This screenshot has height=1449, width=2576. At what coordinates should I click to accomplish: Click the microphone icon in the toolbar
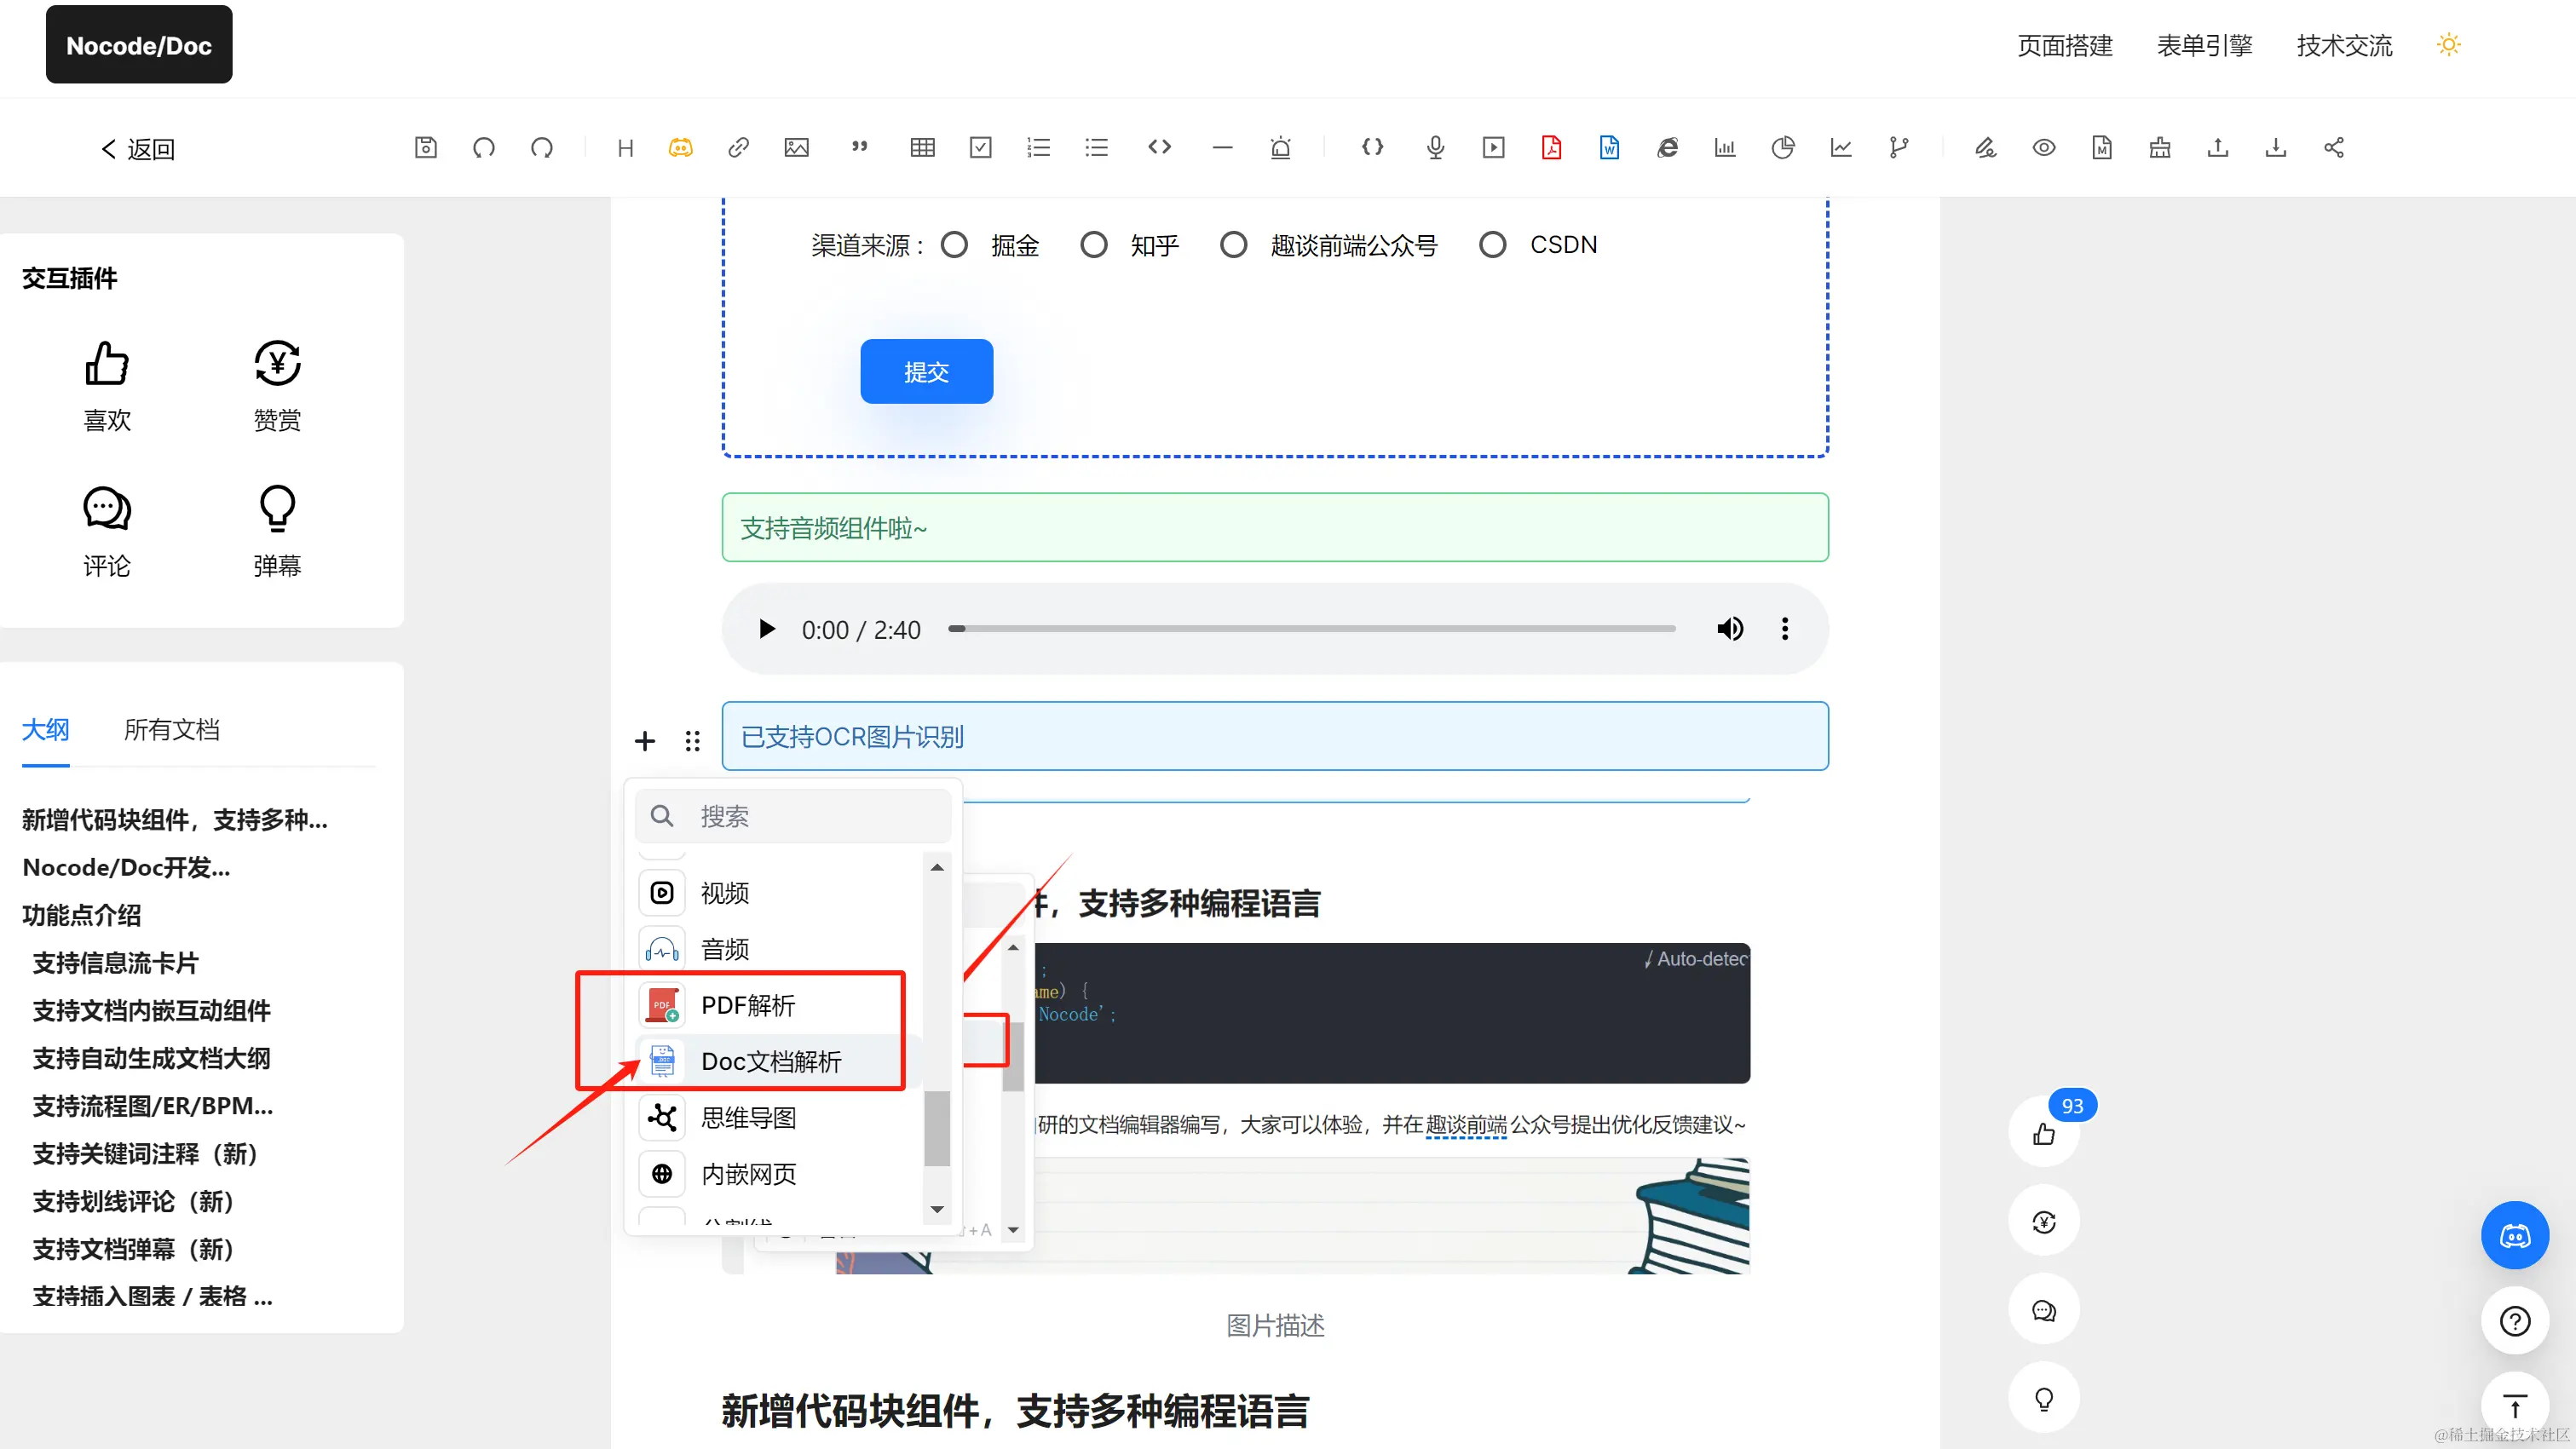tap(1435, 148)
